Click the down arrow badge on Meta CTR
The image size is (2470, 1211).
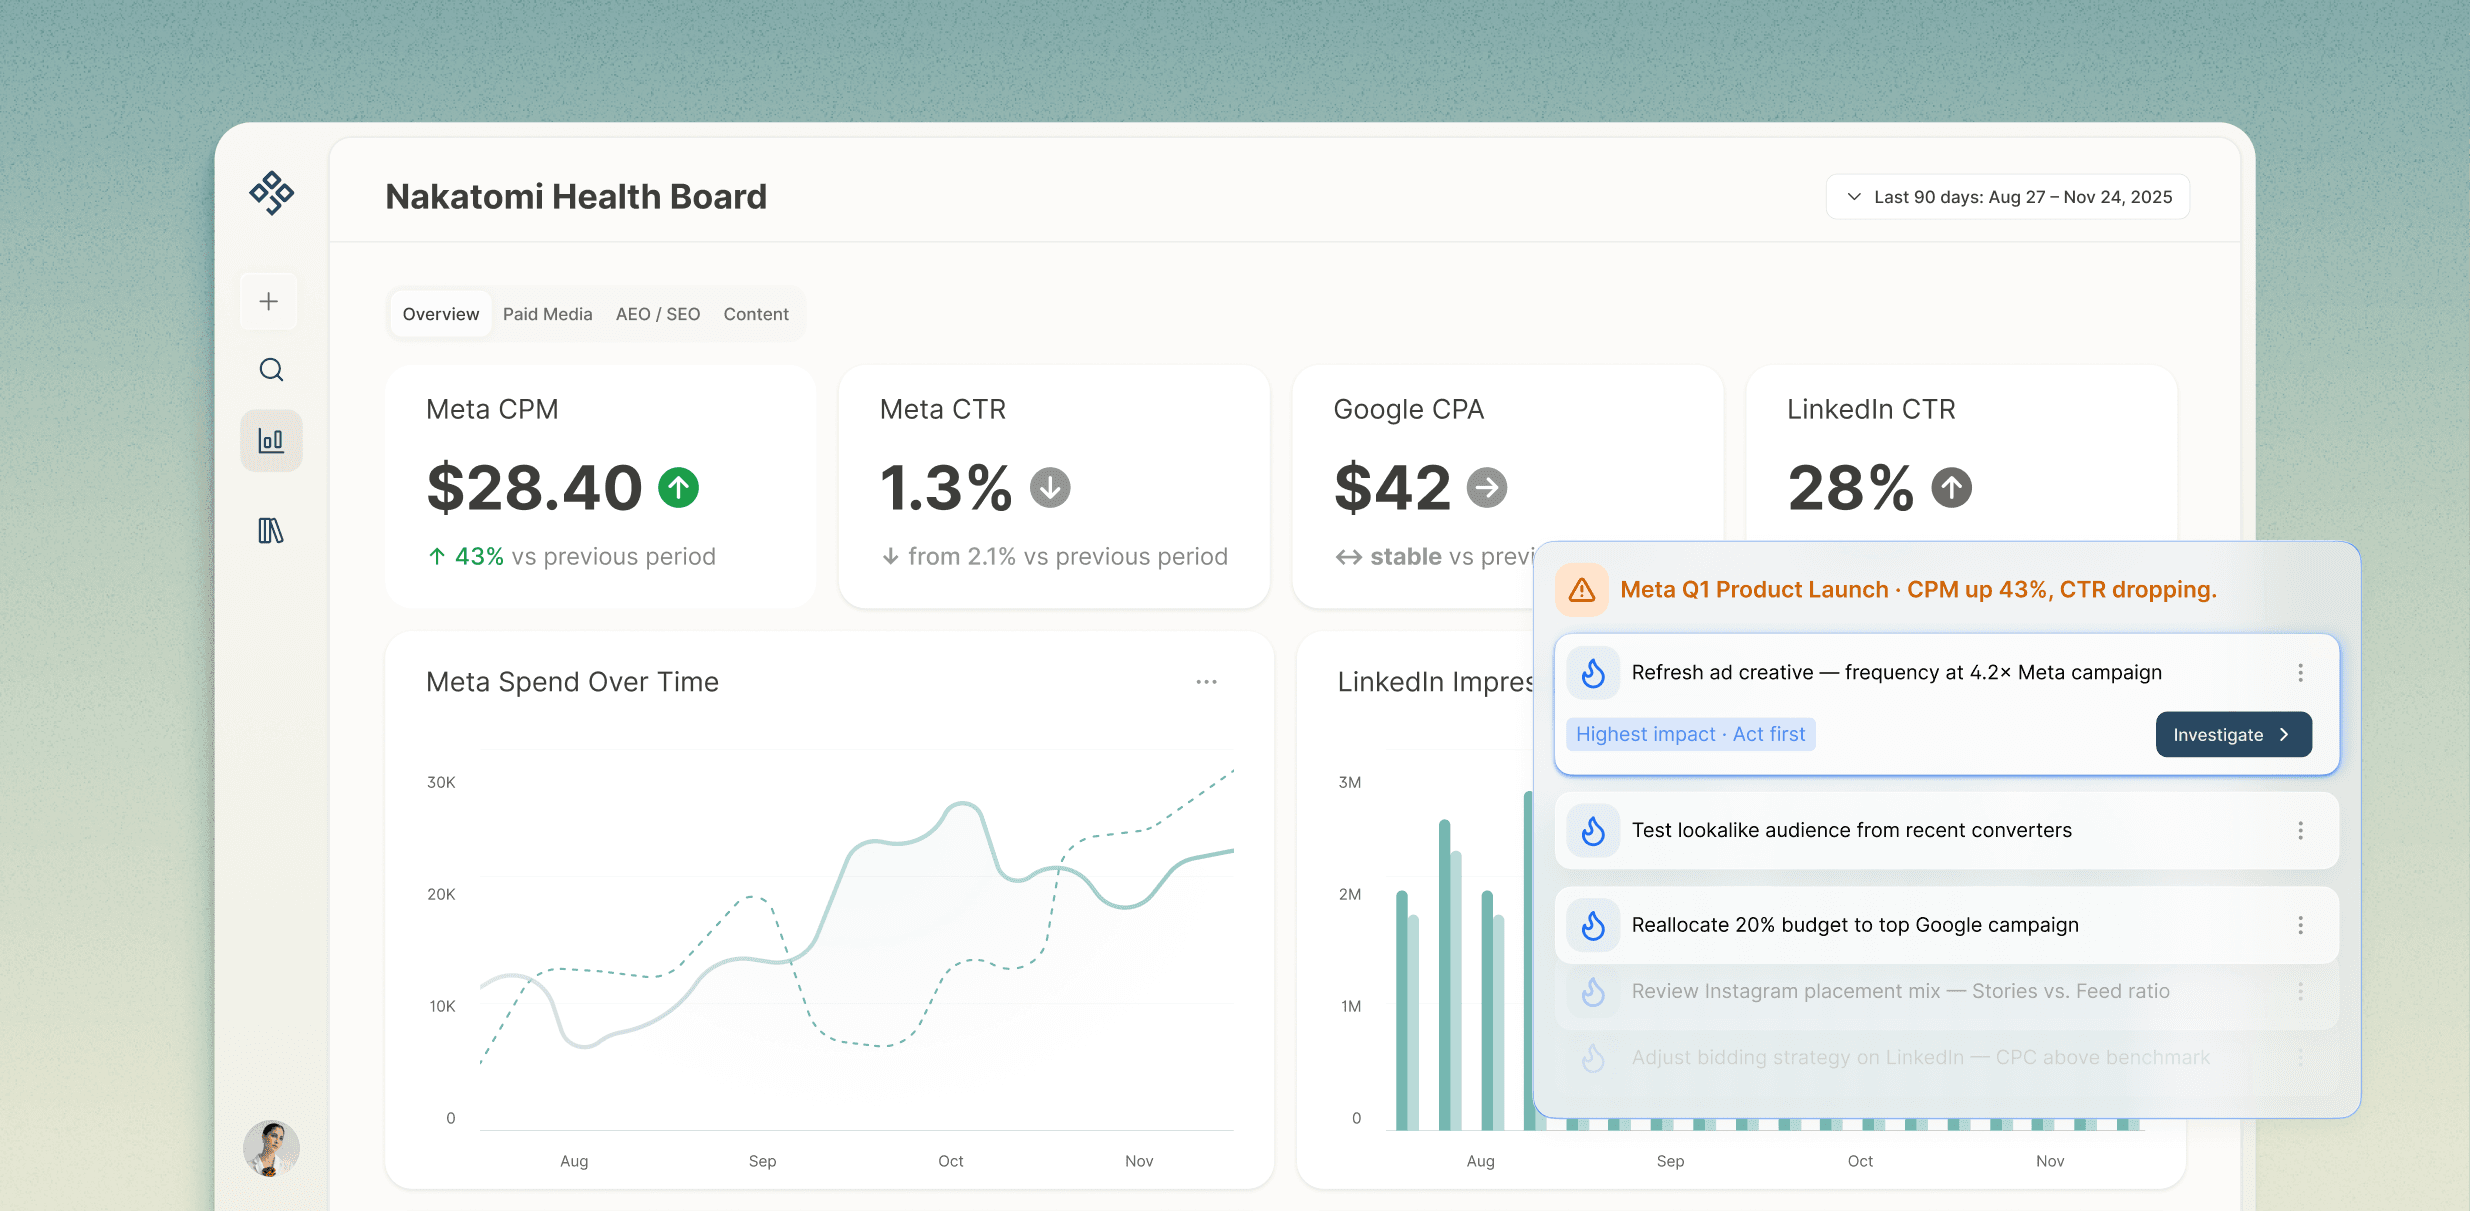tap(1050, 488)
